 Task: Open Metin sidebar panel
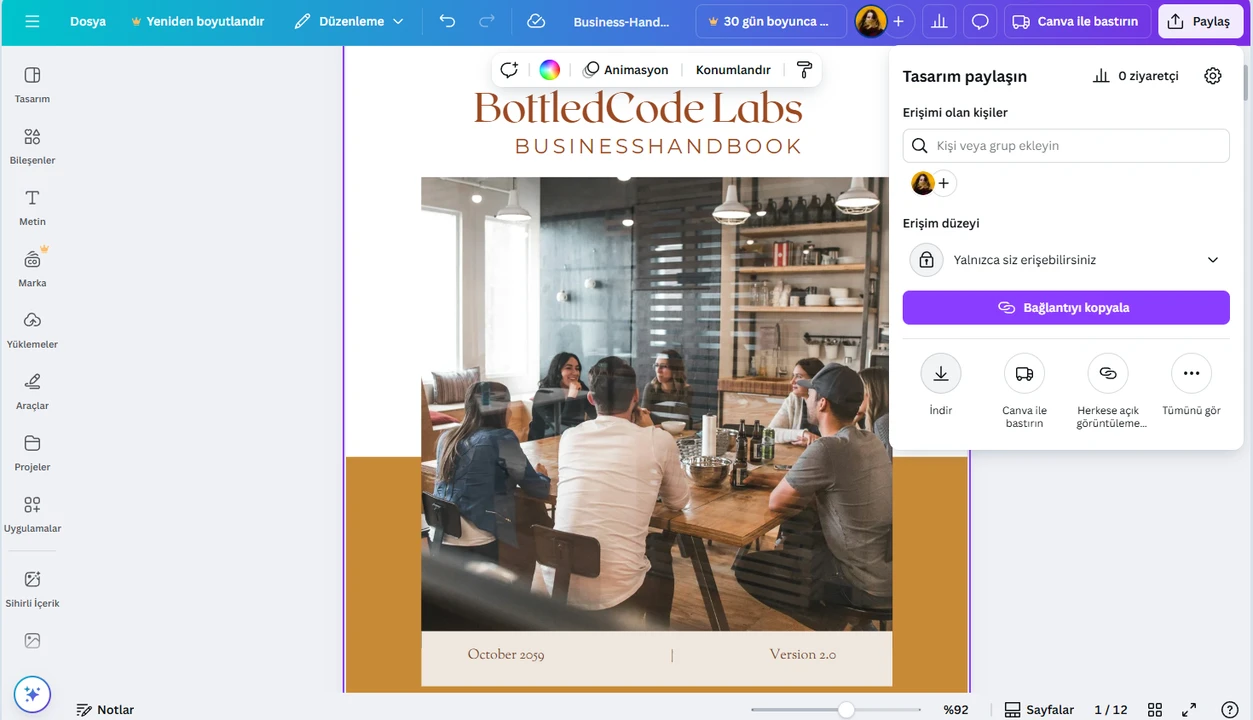pos(32,207)
